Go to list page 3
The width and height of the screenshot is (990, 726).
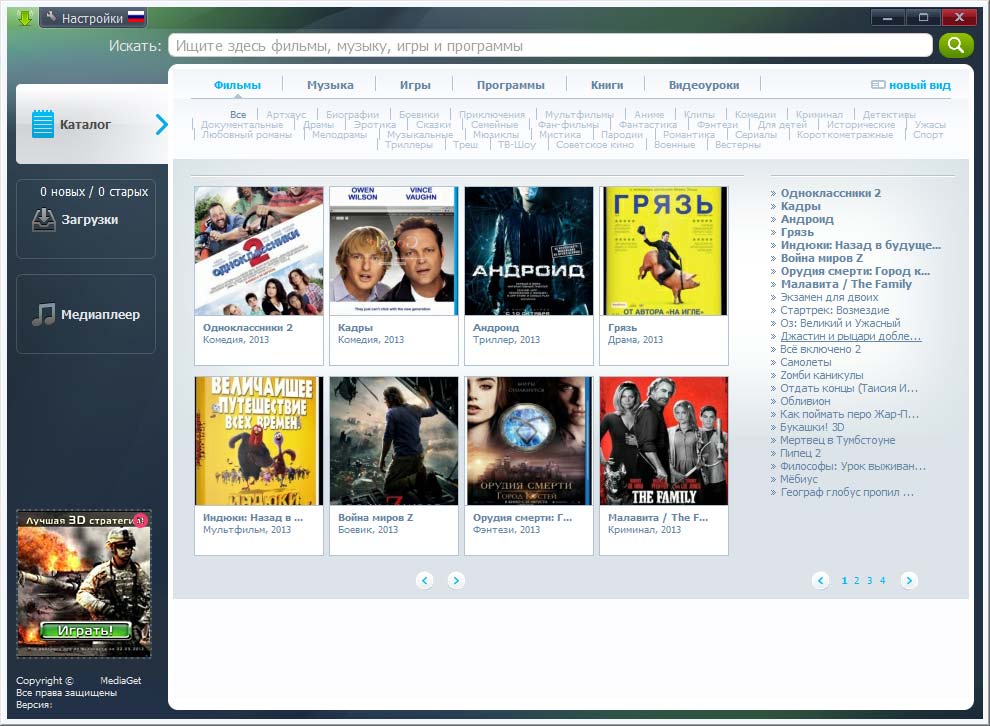tap(869, 580)
